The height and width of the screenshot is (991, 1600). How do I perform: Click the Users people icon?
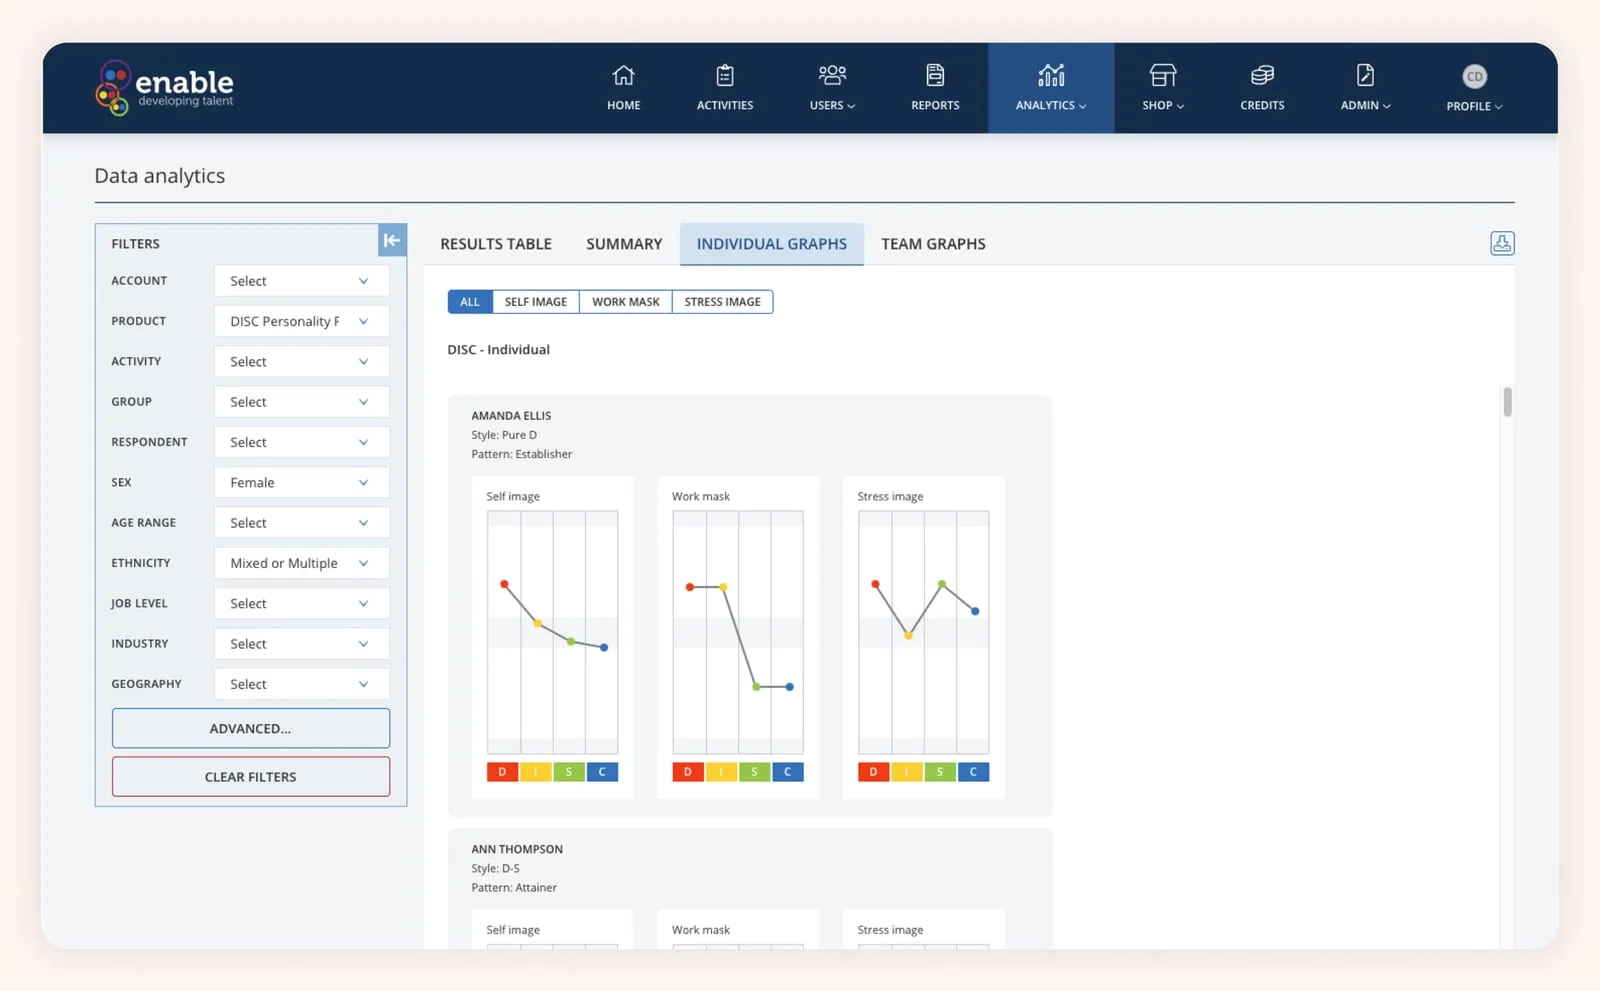tap(832, 75)
